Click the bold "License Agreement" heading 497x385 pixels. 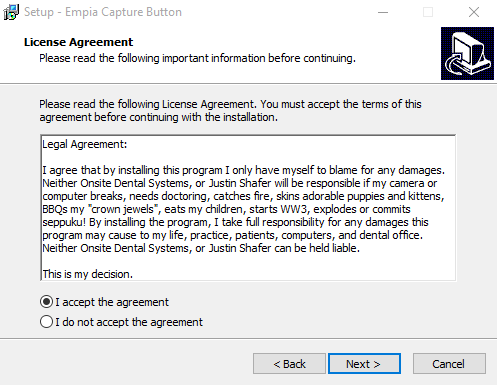point(78,42)
